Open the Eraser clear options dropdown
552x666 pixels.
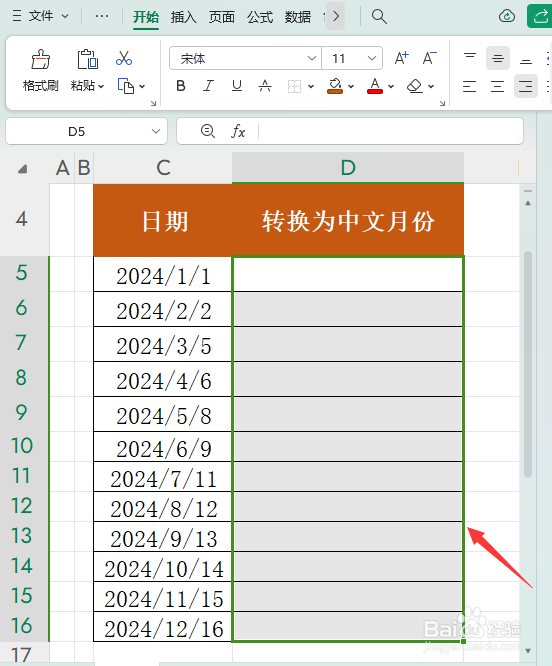[x=431, y=86]
